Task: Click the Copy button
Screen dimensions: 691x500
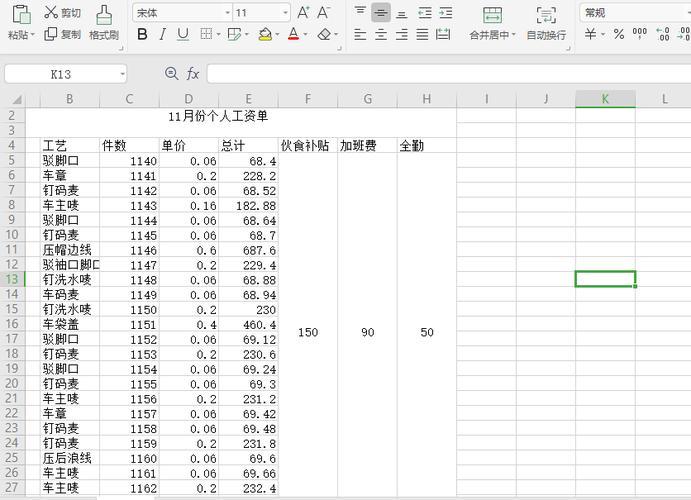Action: point(62,34)
